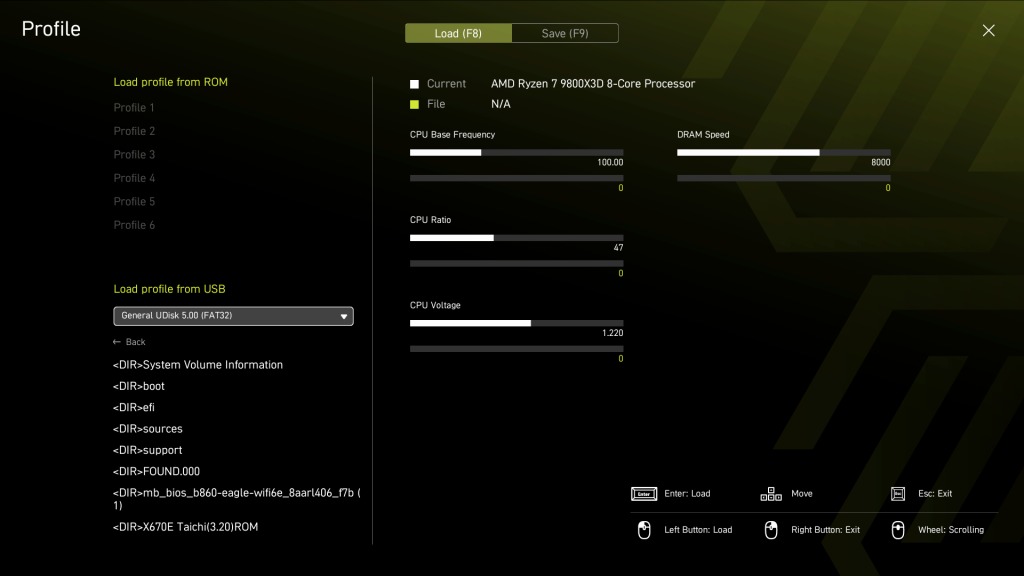Switch to the Save (F9) tab
Image resolution: width=1024 pixels, height=576 pixels.
565,33
